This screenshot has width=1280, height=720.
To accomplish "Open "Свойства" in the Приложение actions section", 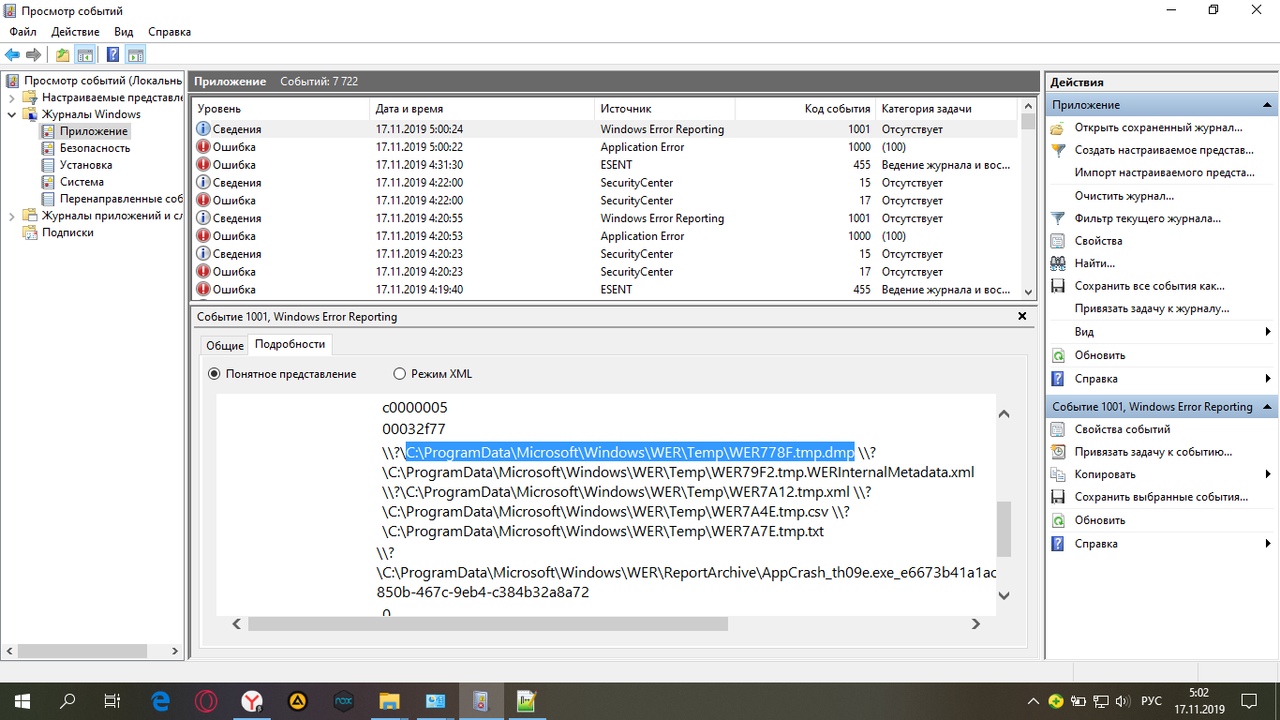I will (1098, 241).
